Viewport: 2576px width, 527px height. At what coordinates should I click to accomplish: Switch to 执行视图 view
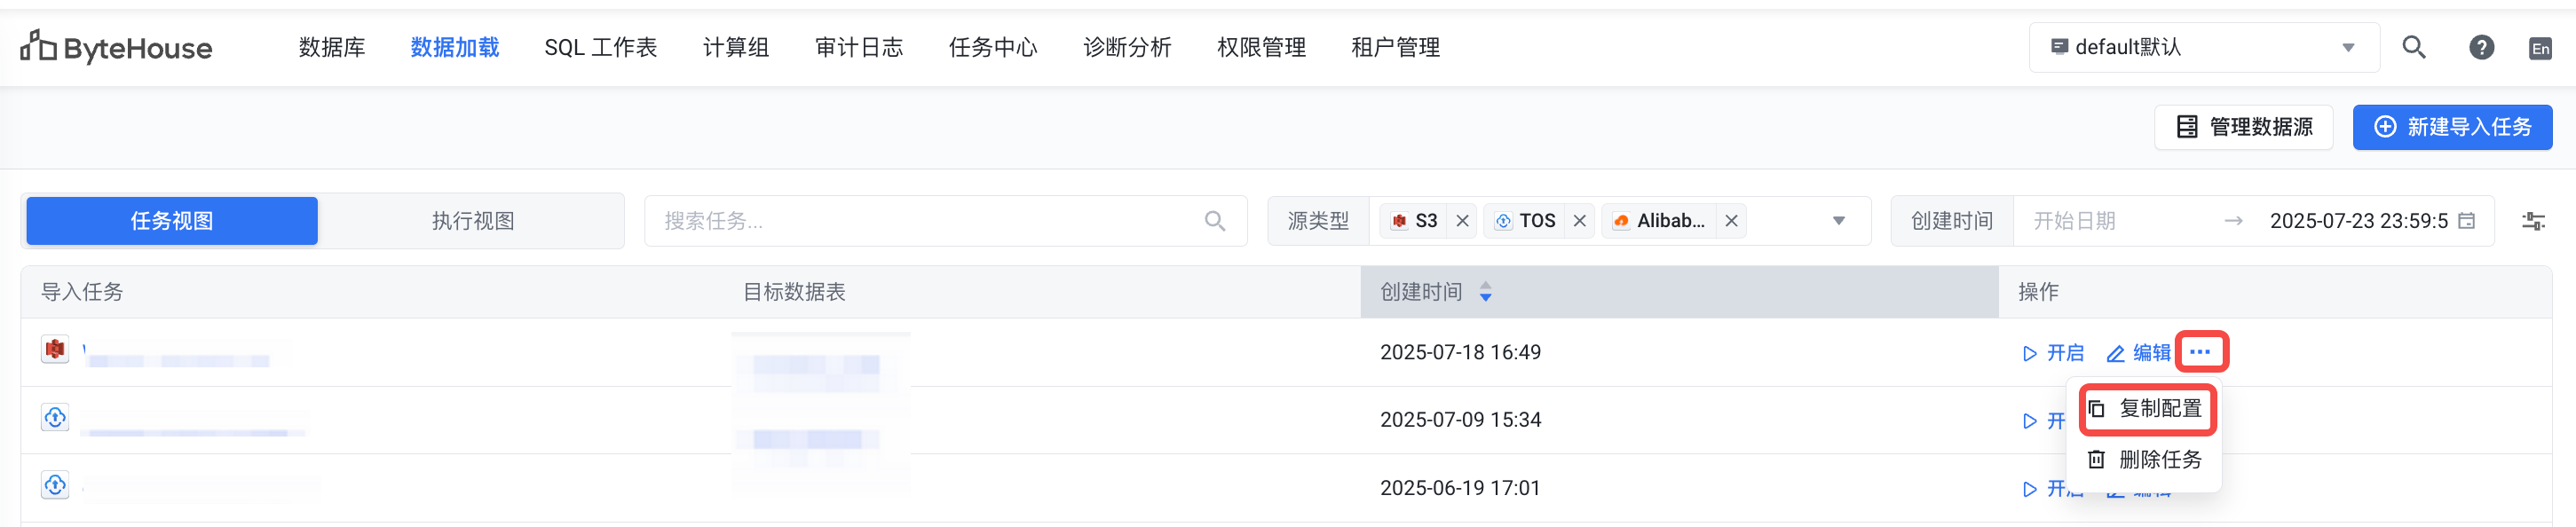(x=473, y=221)
